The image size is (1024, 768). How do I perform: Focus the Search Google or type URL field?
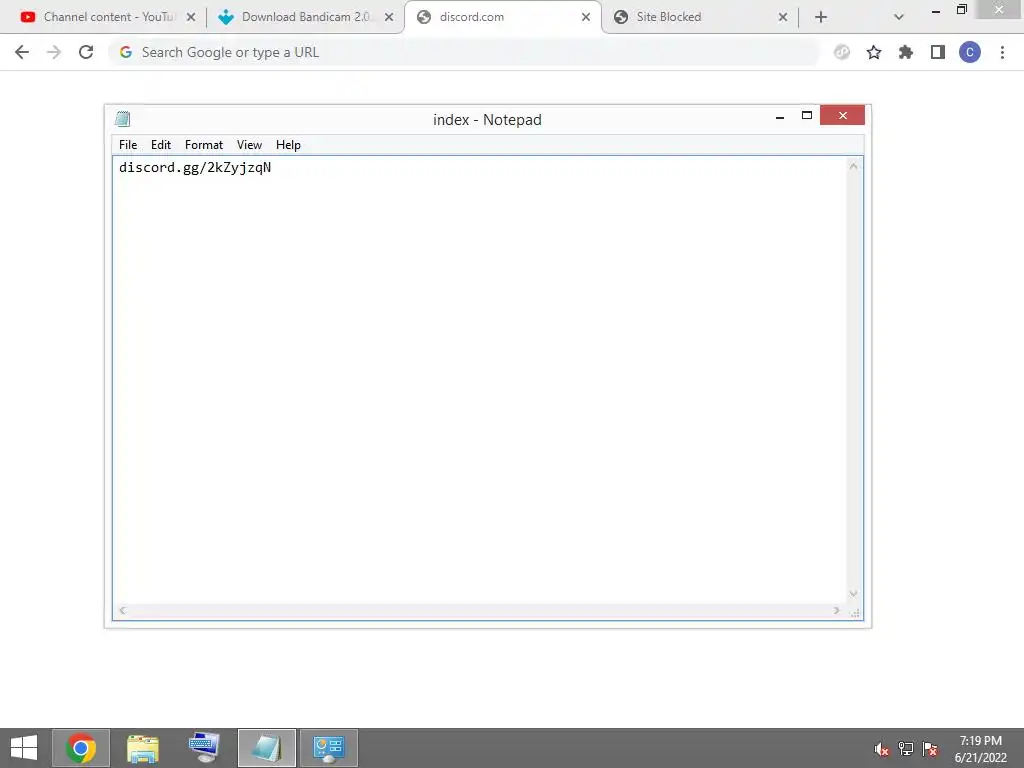click(464, 52)
